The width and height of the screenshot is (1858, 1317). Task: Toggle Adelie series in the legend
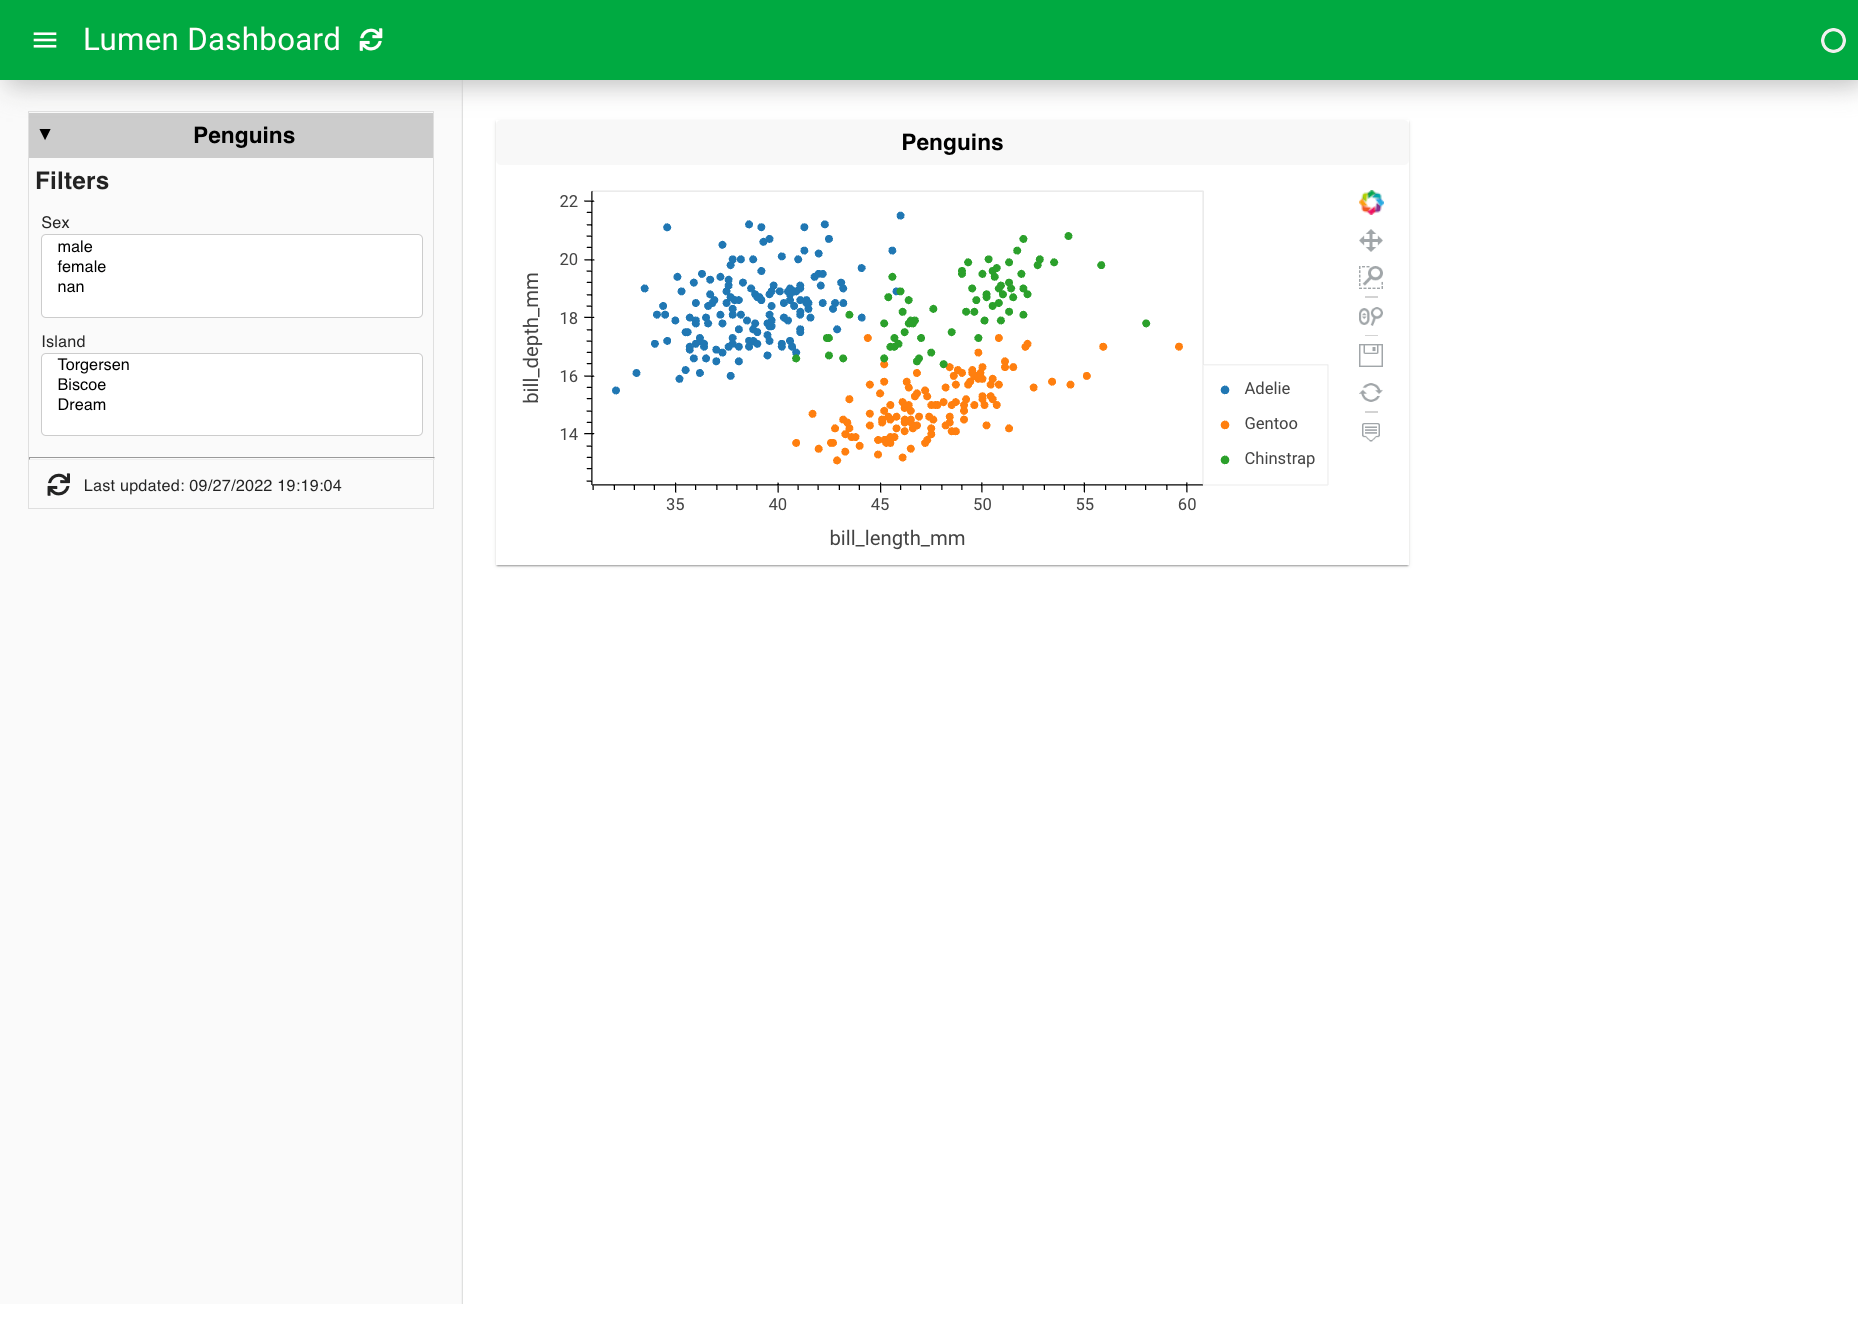point(1266,389)
